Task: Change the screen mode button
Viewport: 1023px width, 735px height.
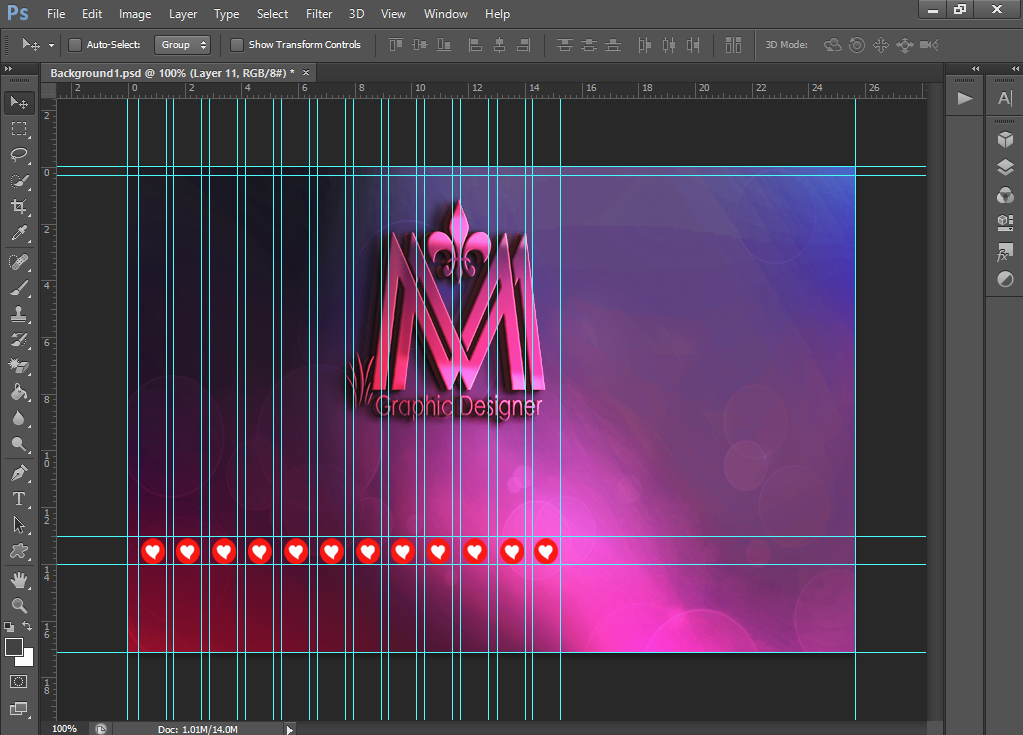Action: coord(19,708)
